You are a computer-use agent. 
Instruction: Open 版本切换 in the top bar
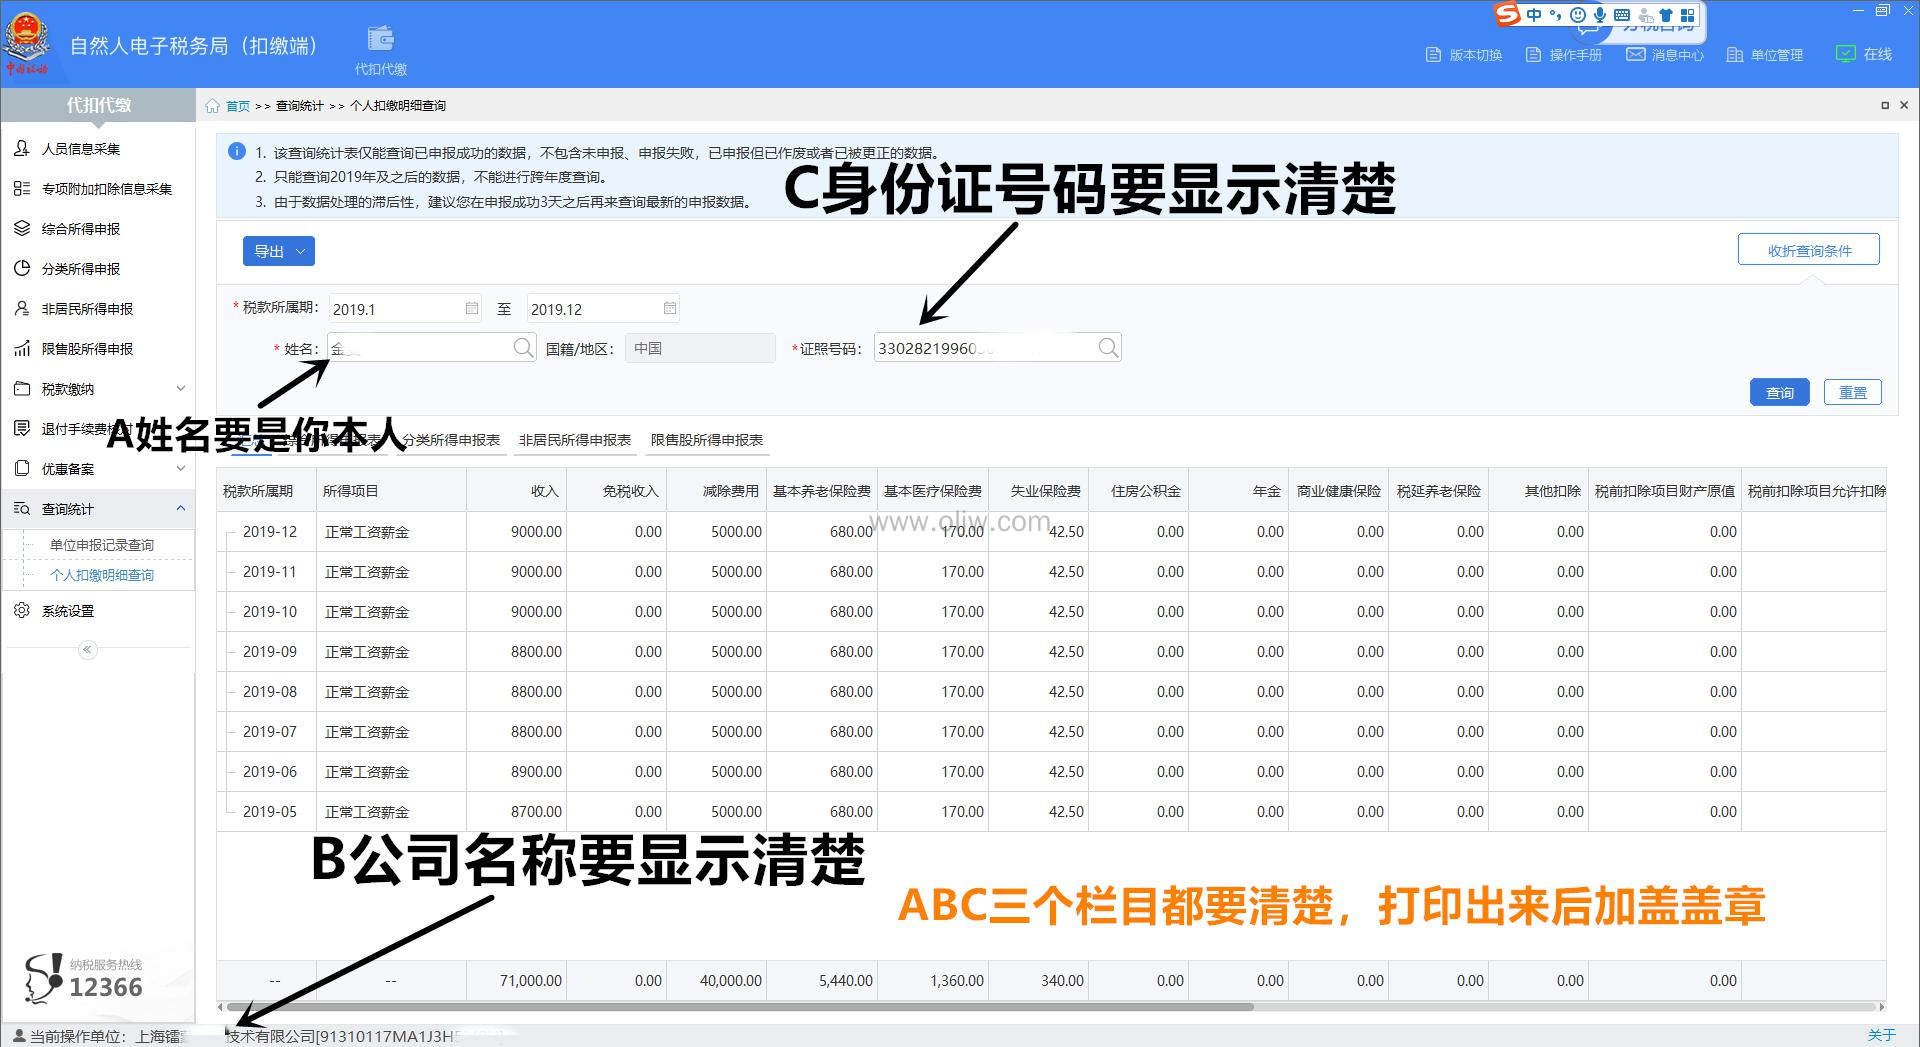pos(1464,55)
